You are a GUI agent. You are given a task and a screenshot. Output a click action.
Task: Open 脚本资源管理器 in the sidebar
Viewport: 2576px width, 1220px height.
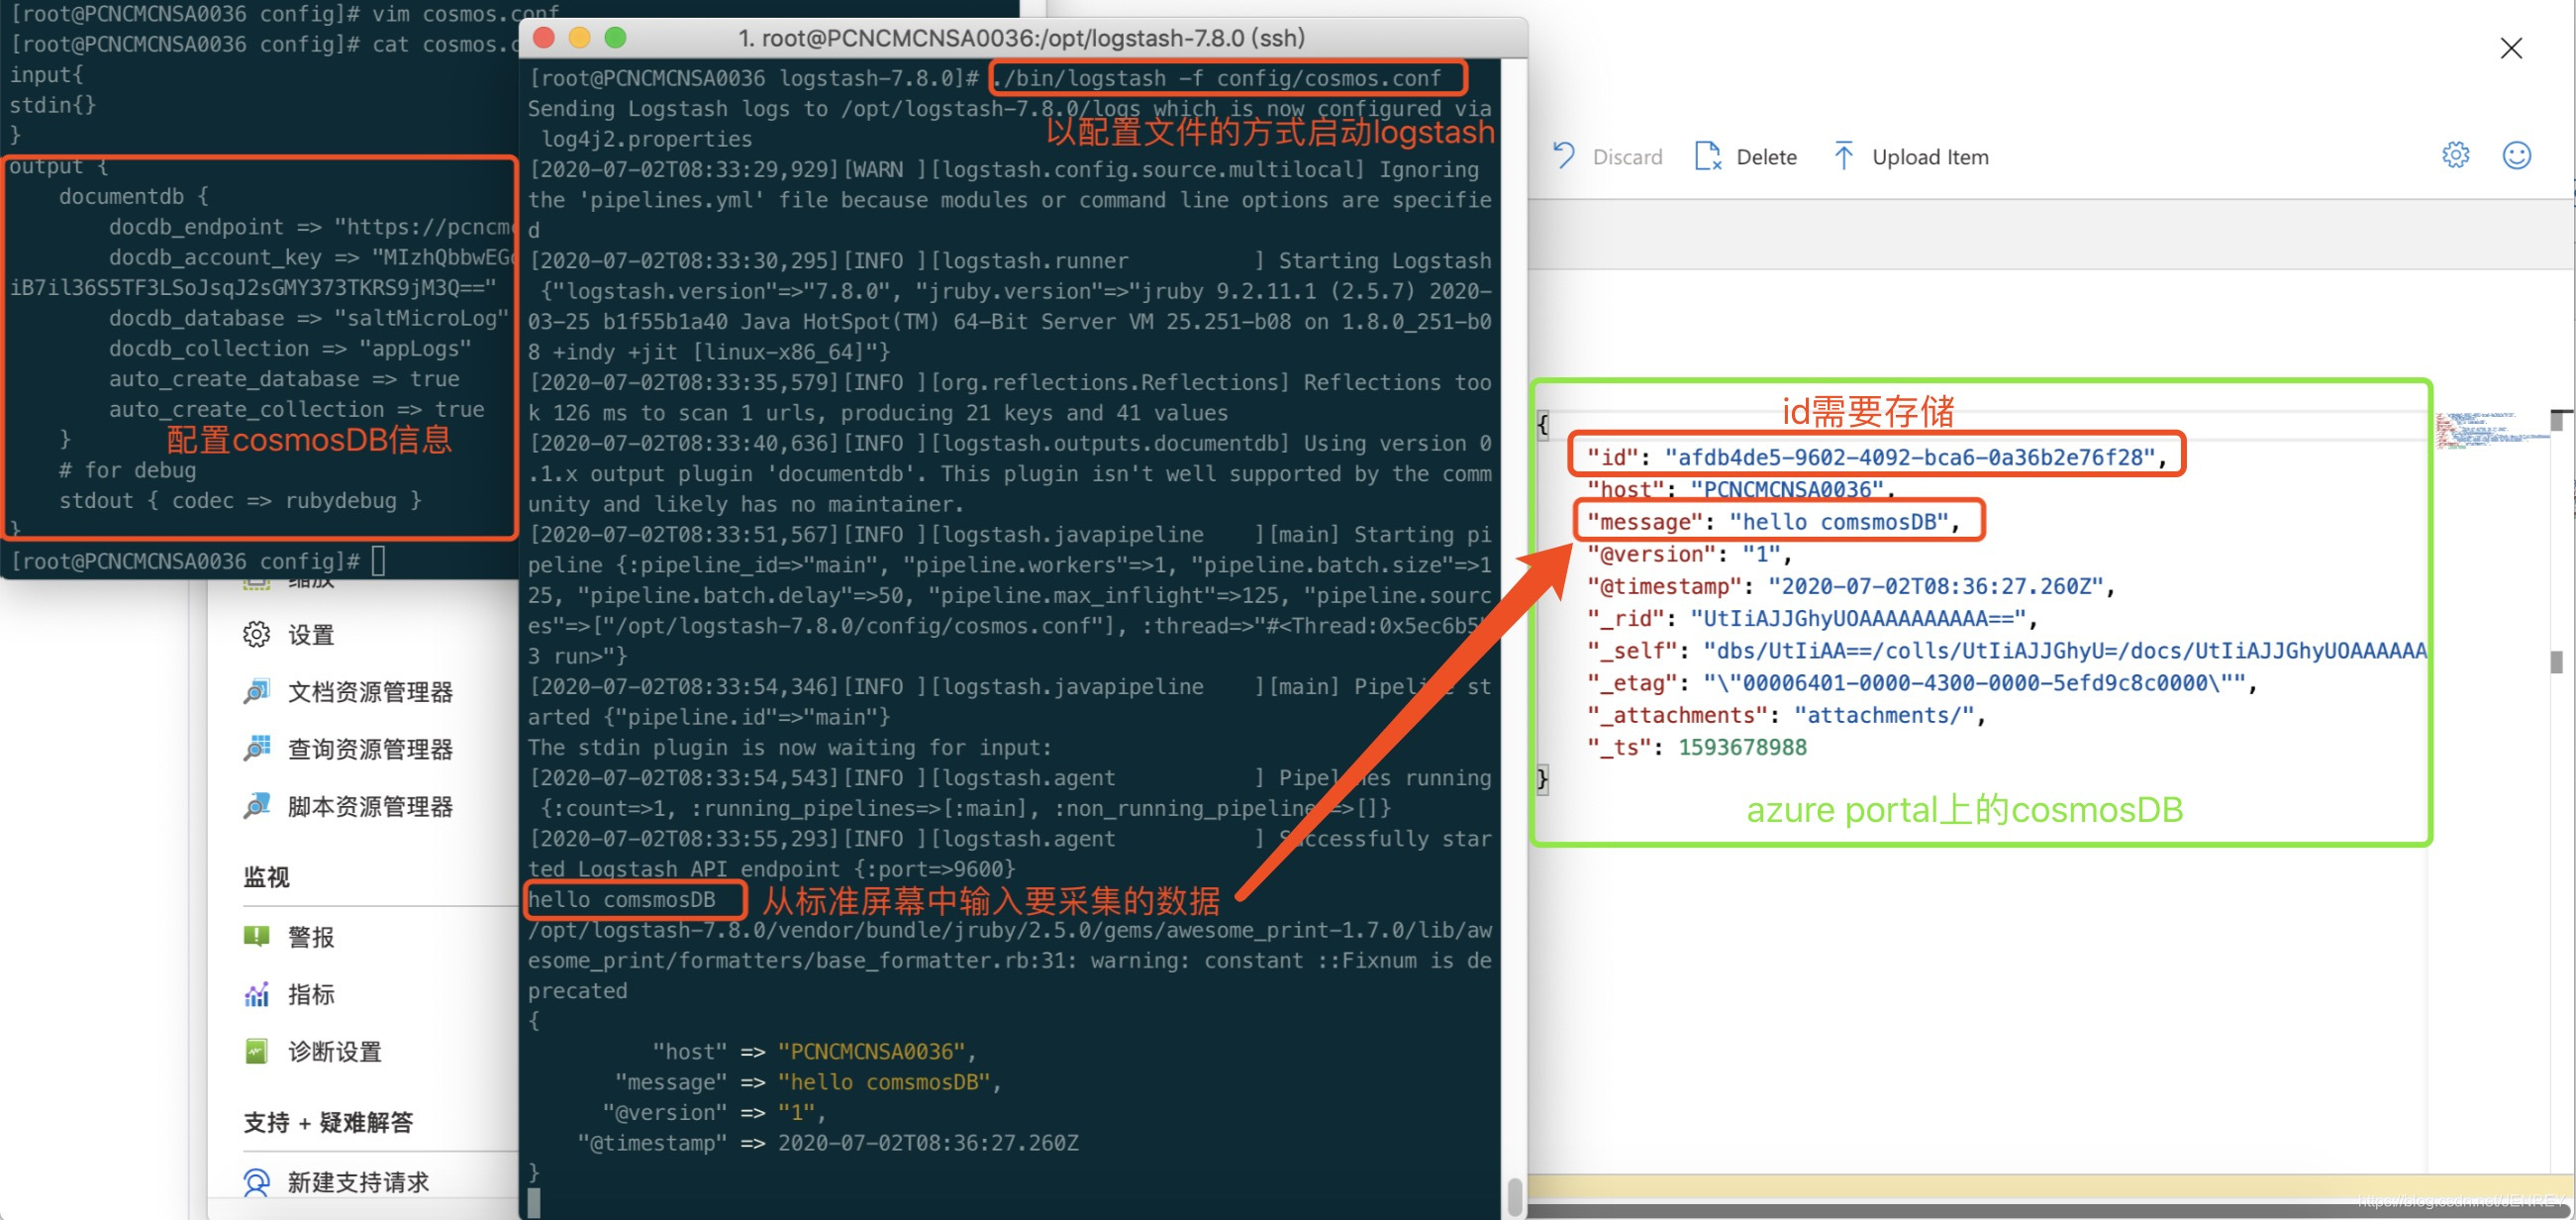click(x=369, y=806)
